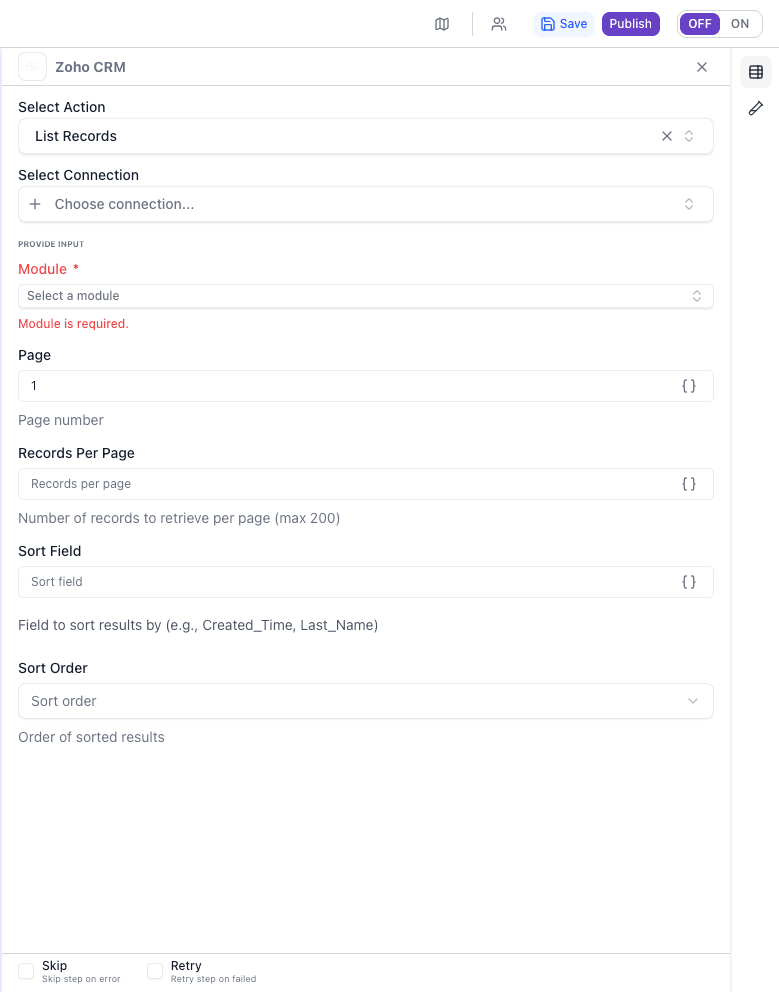Open the Choose connection dropdown
The width and height of the screenshot is (779, 992).
tap(365, 203)
